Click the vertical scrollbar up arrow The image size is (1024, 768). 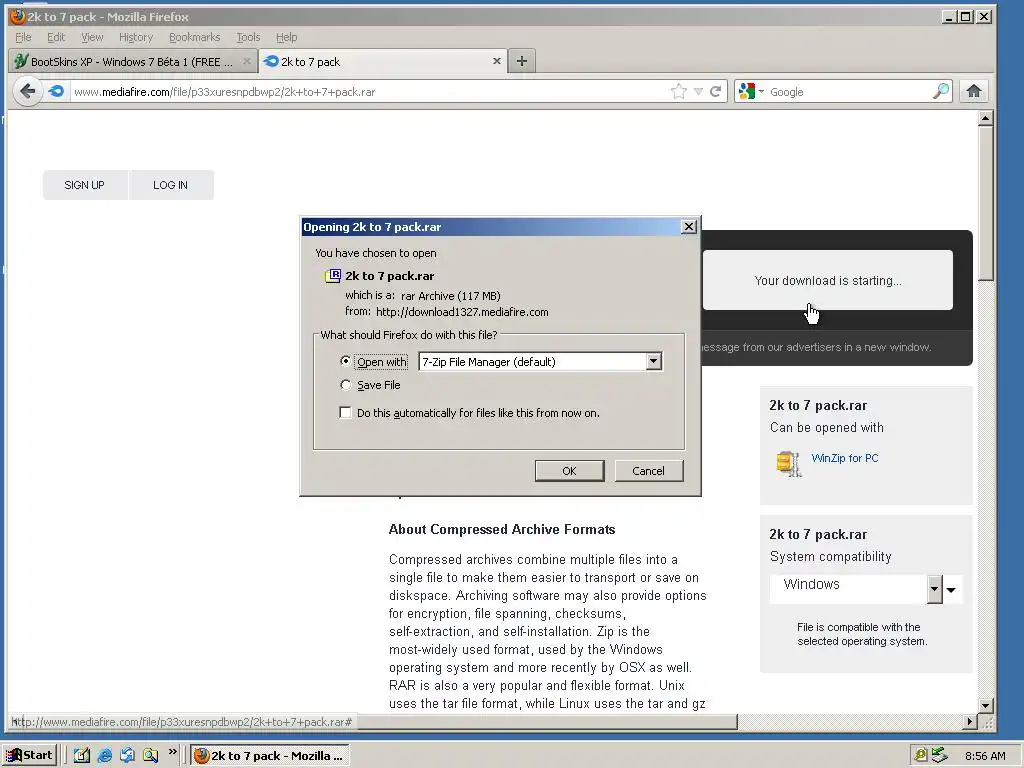tap(986, 118)
